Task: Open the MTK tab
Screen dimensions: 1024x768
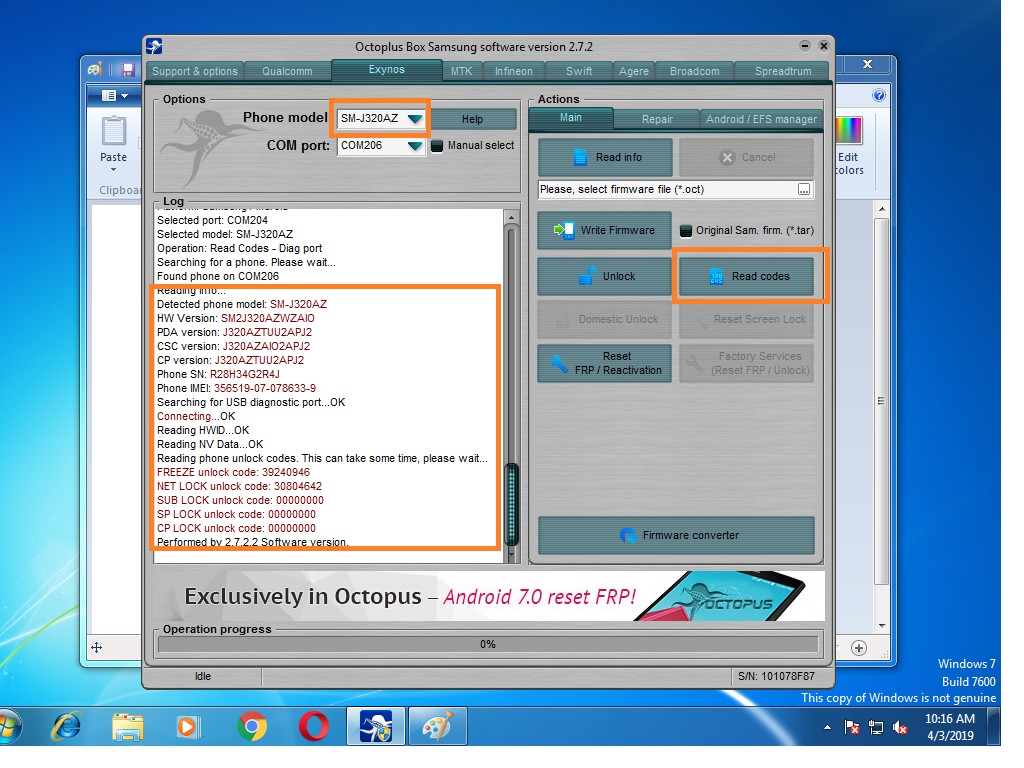Action: coord(461,71)
